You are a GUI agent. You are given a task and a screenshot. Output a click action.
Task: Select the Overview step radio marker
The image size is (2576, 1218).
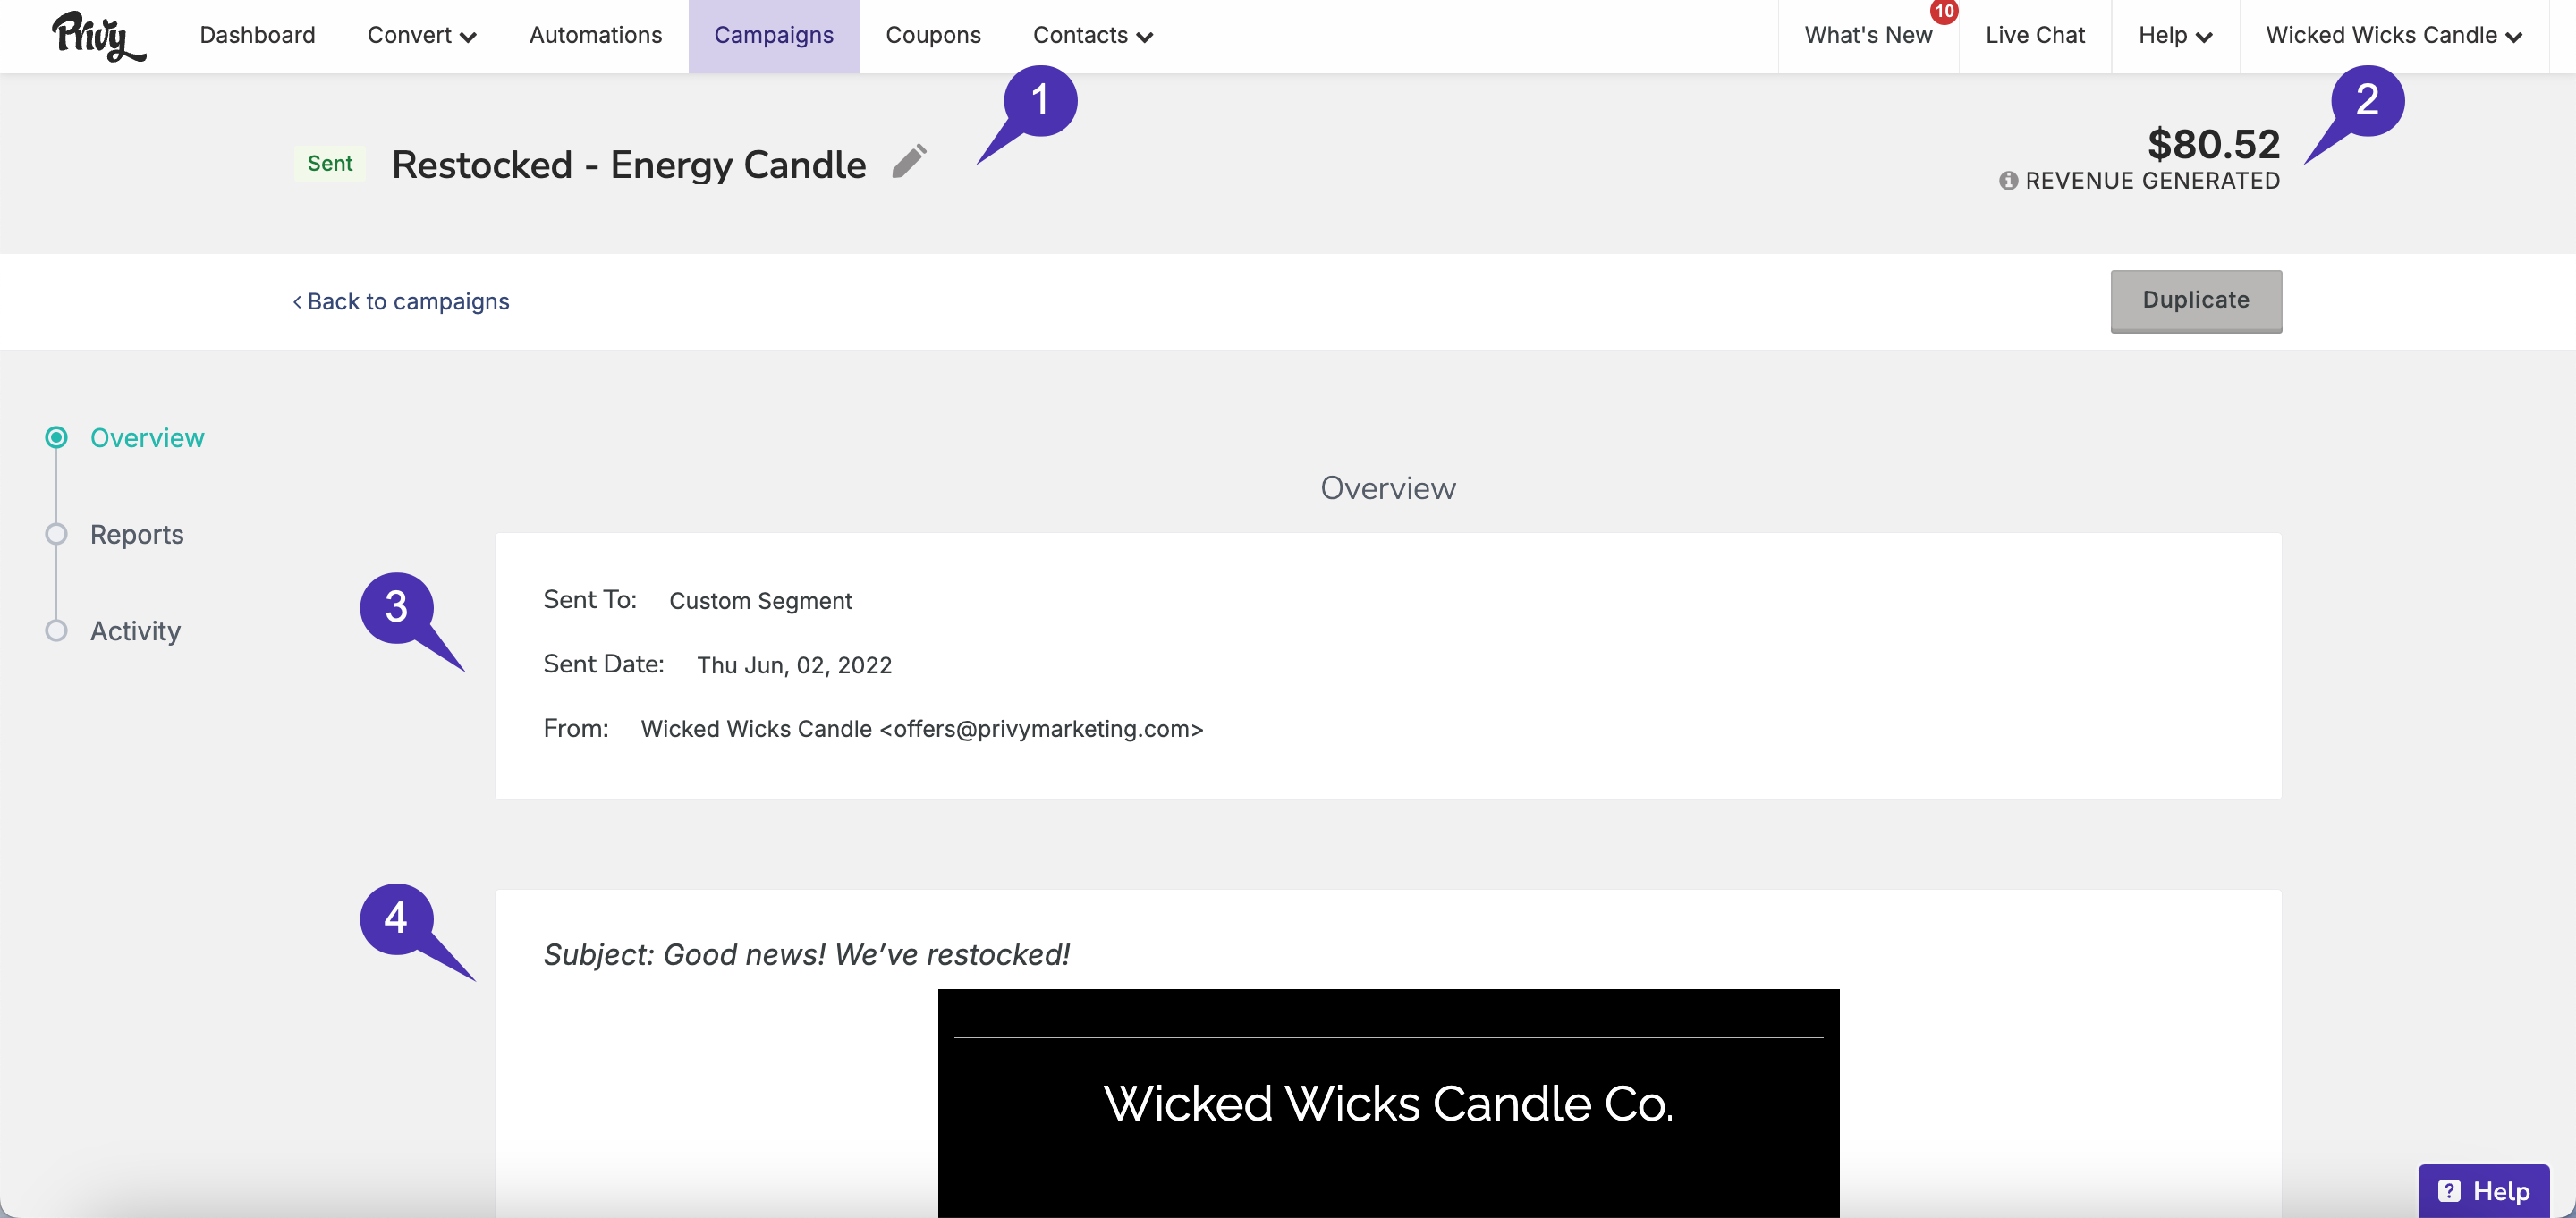point(56,438)
